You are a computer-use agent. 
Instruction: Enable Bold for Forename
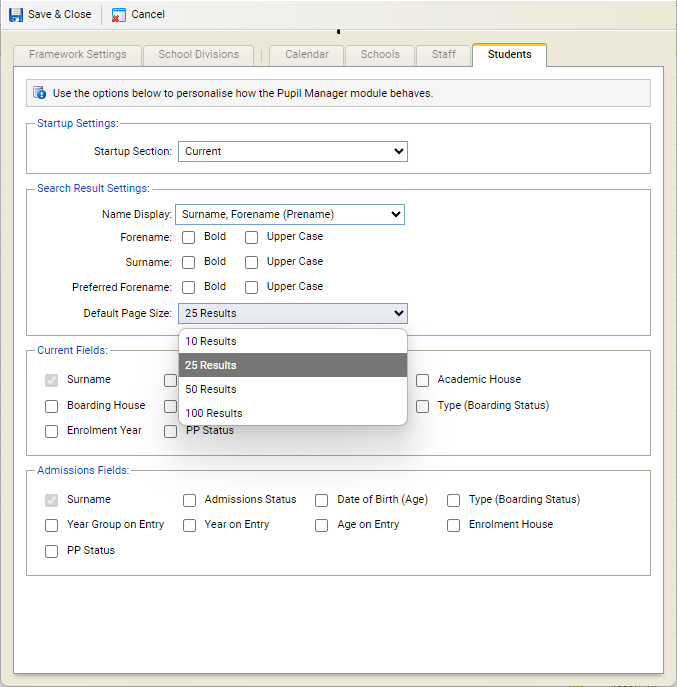point(189,238)
